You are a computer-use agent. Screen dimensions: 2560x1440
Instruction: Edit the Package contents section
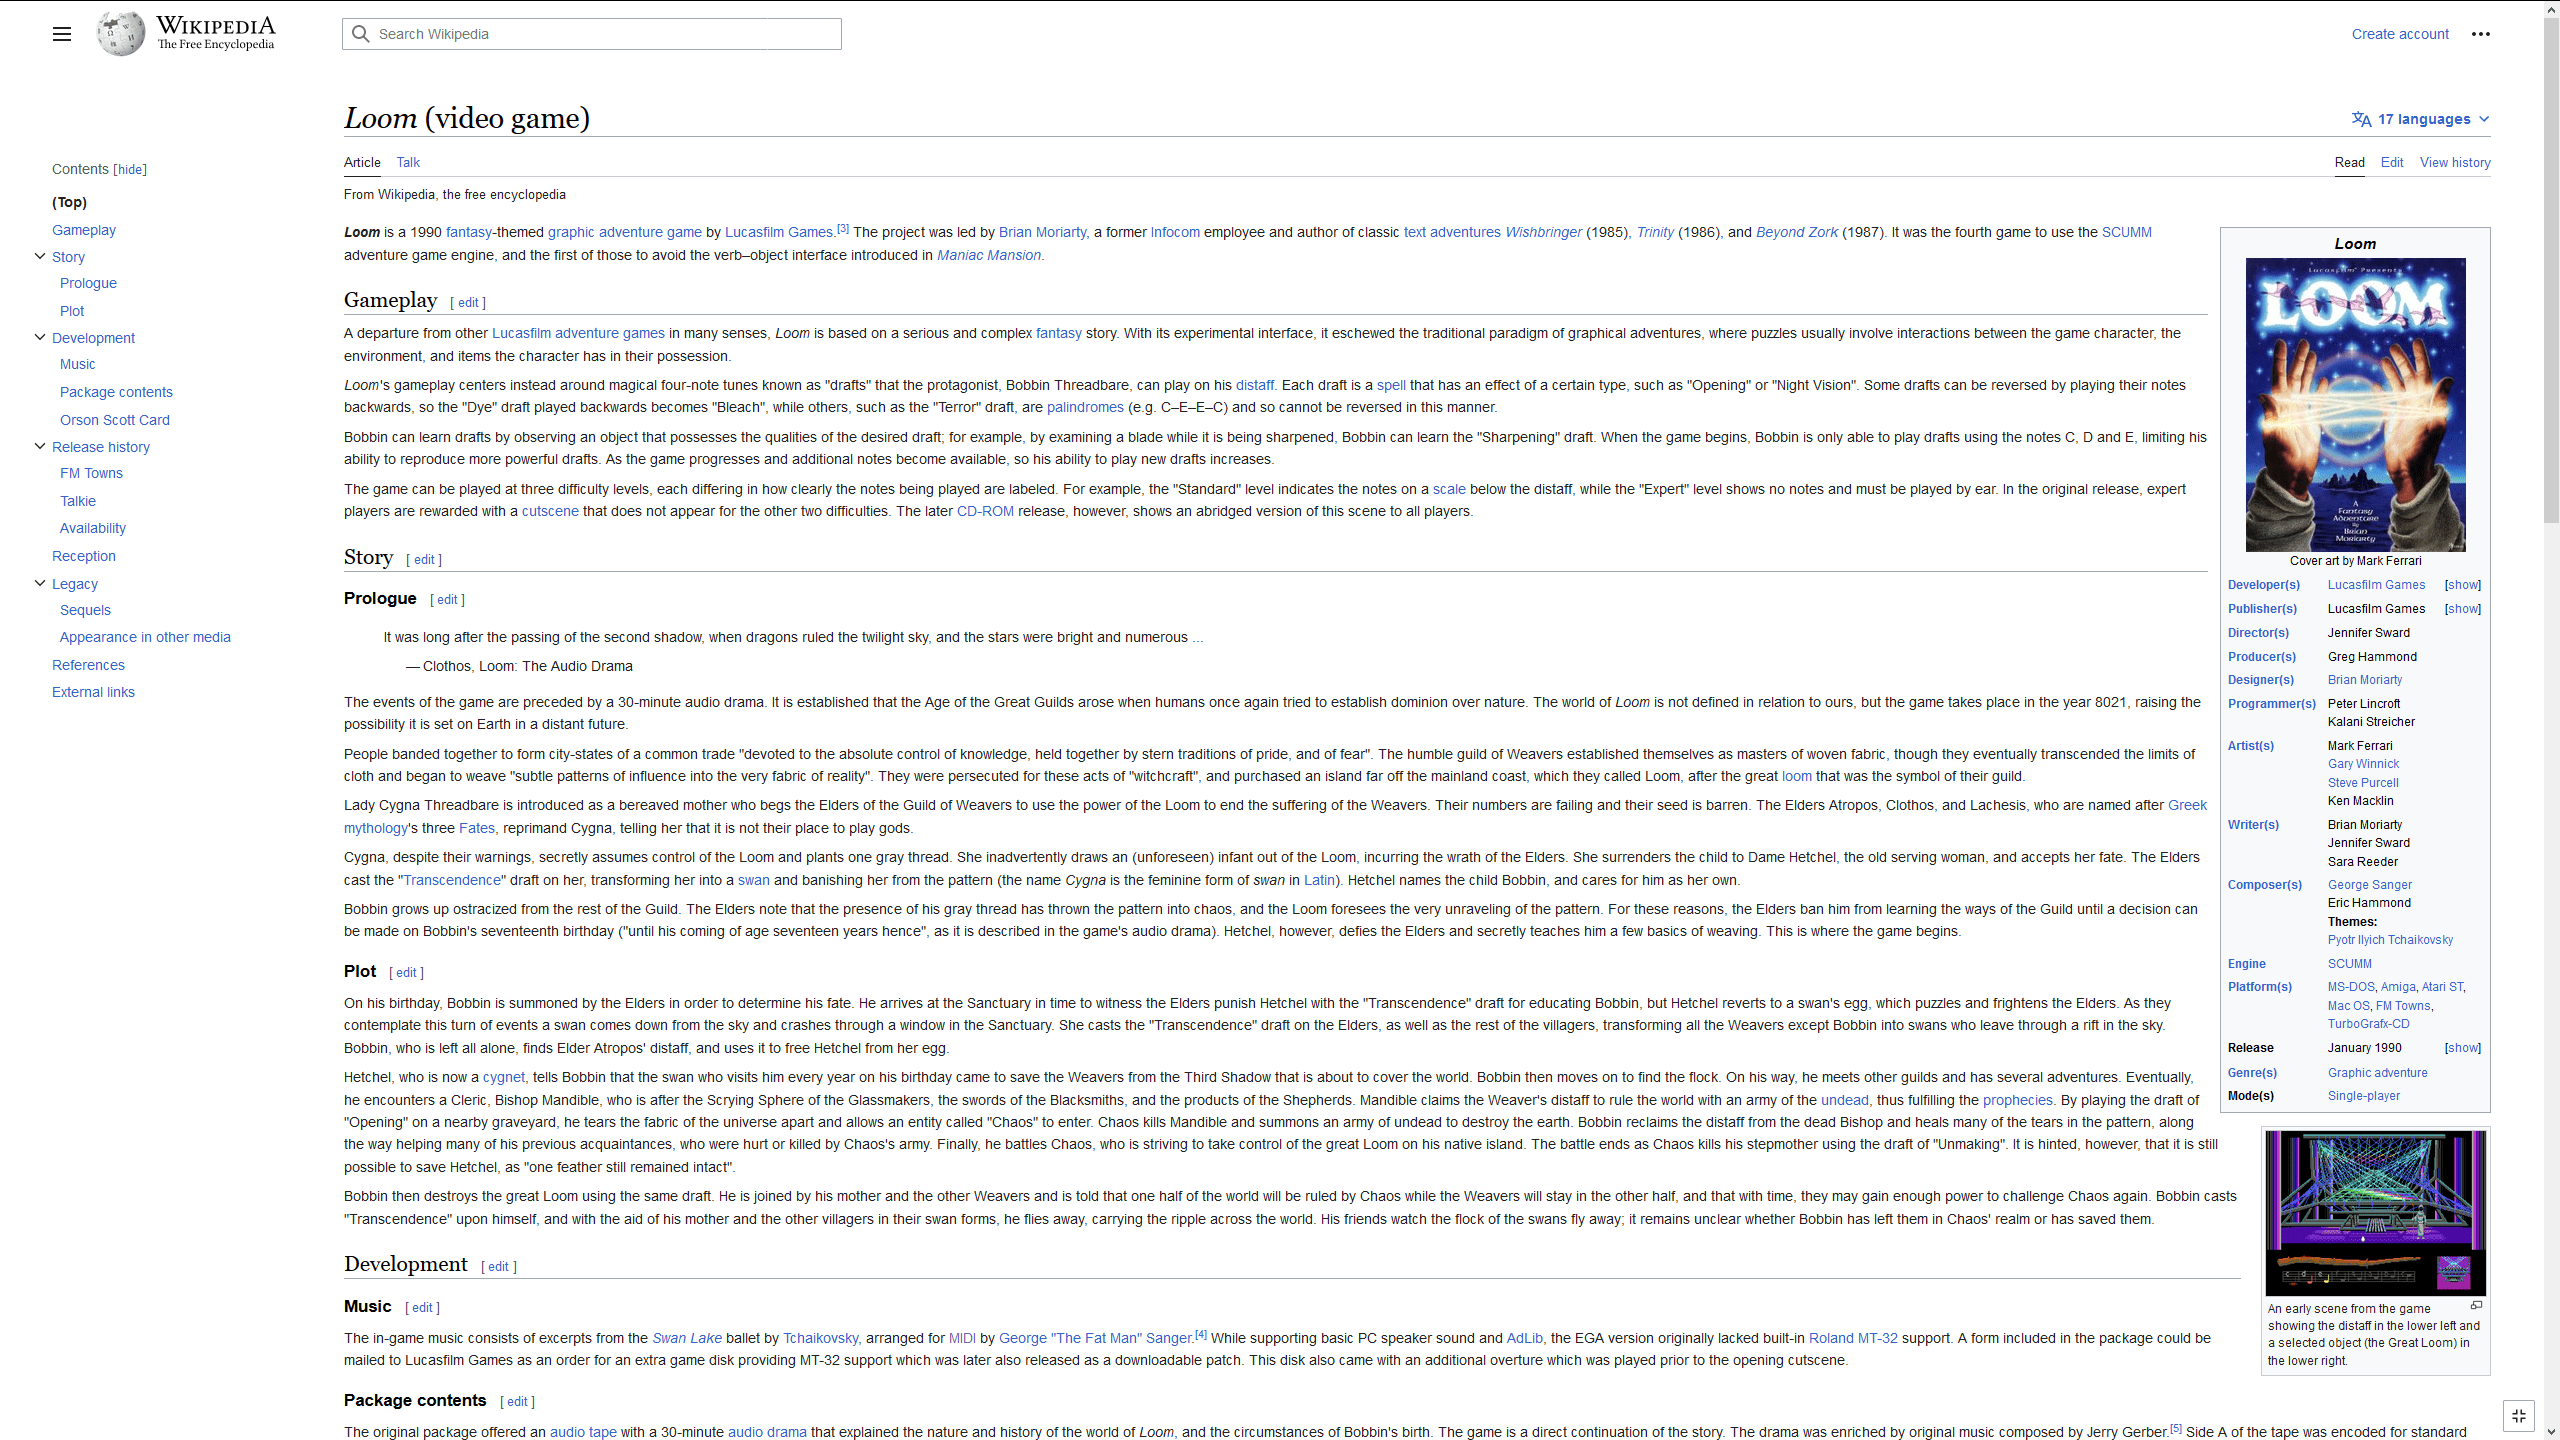click(x=517, y=1402)
